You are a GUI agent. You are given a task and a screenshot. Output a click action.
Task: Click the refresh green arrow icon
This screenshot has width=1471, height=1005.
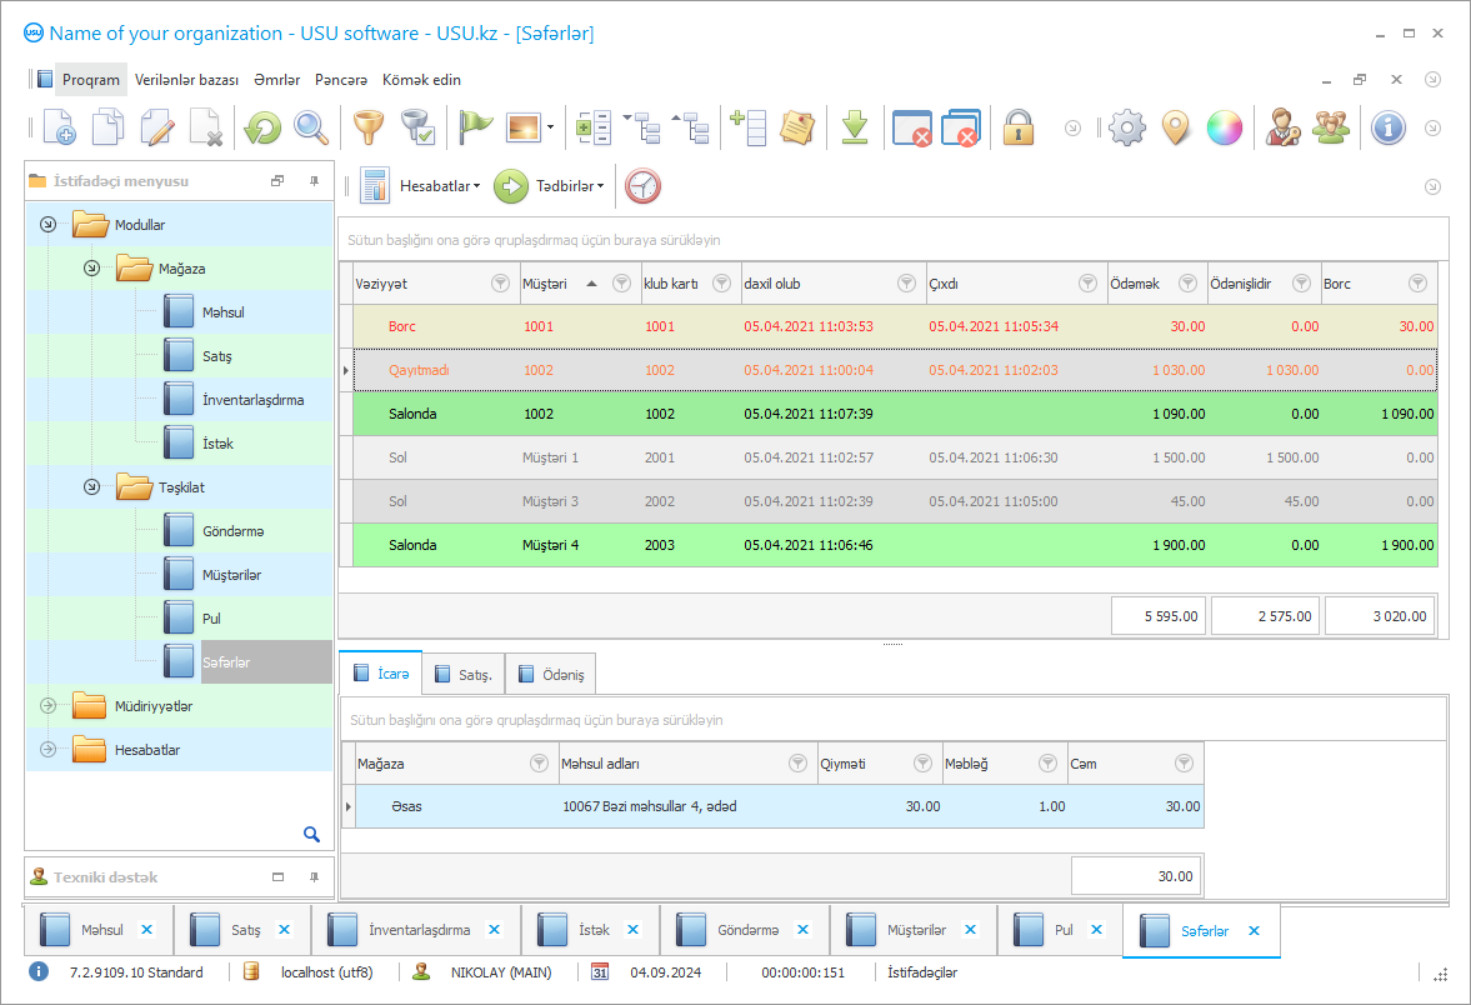click(x=263, y=128)
